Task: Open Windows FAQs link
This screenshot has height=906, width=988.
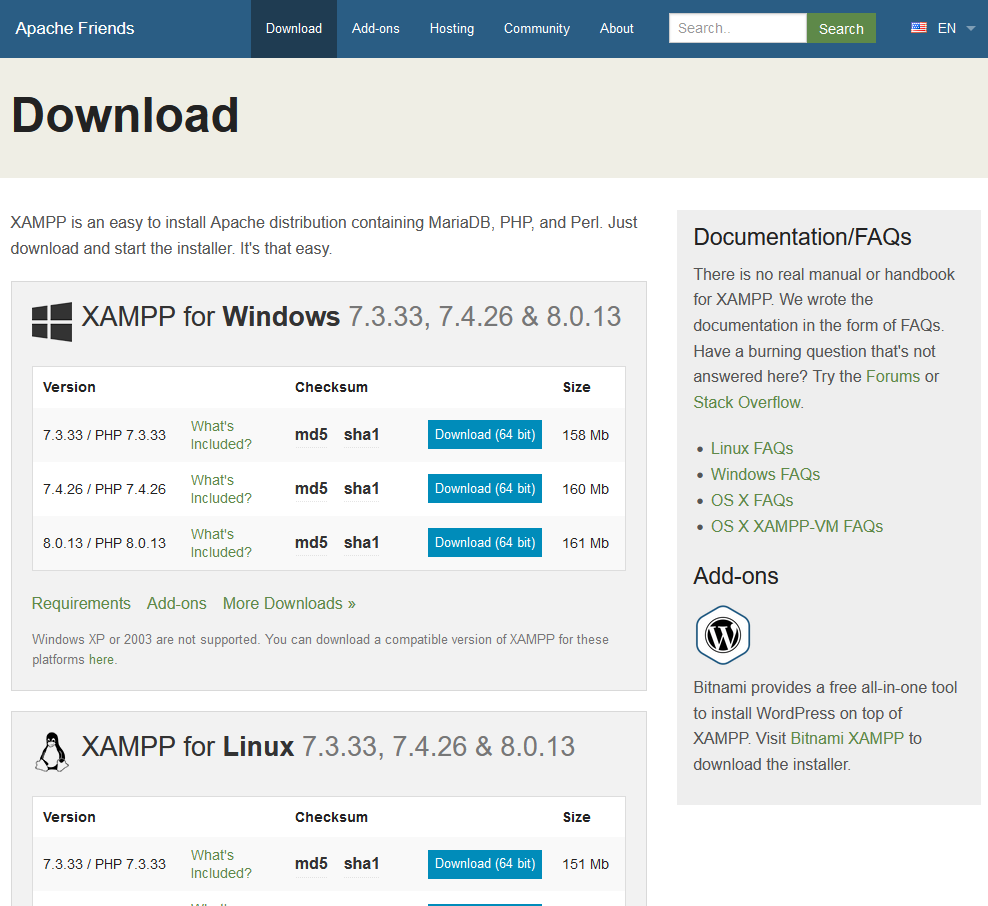Action: (765, 474)
